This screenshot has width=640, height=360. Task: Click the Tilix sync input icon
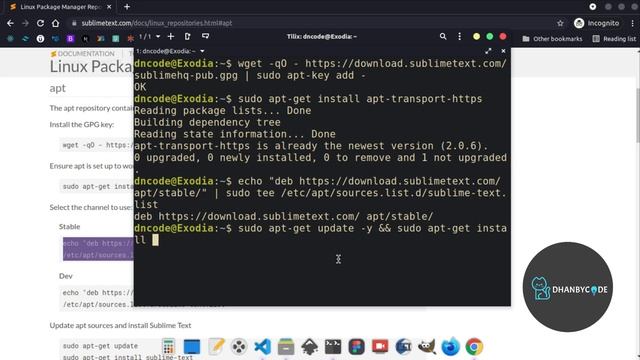tap(205, 36)
